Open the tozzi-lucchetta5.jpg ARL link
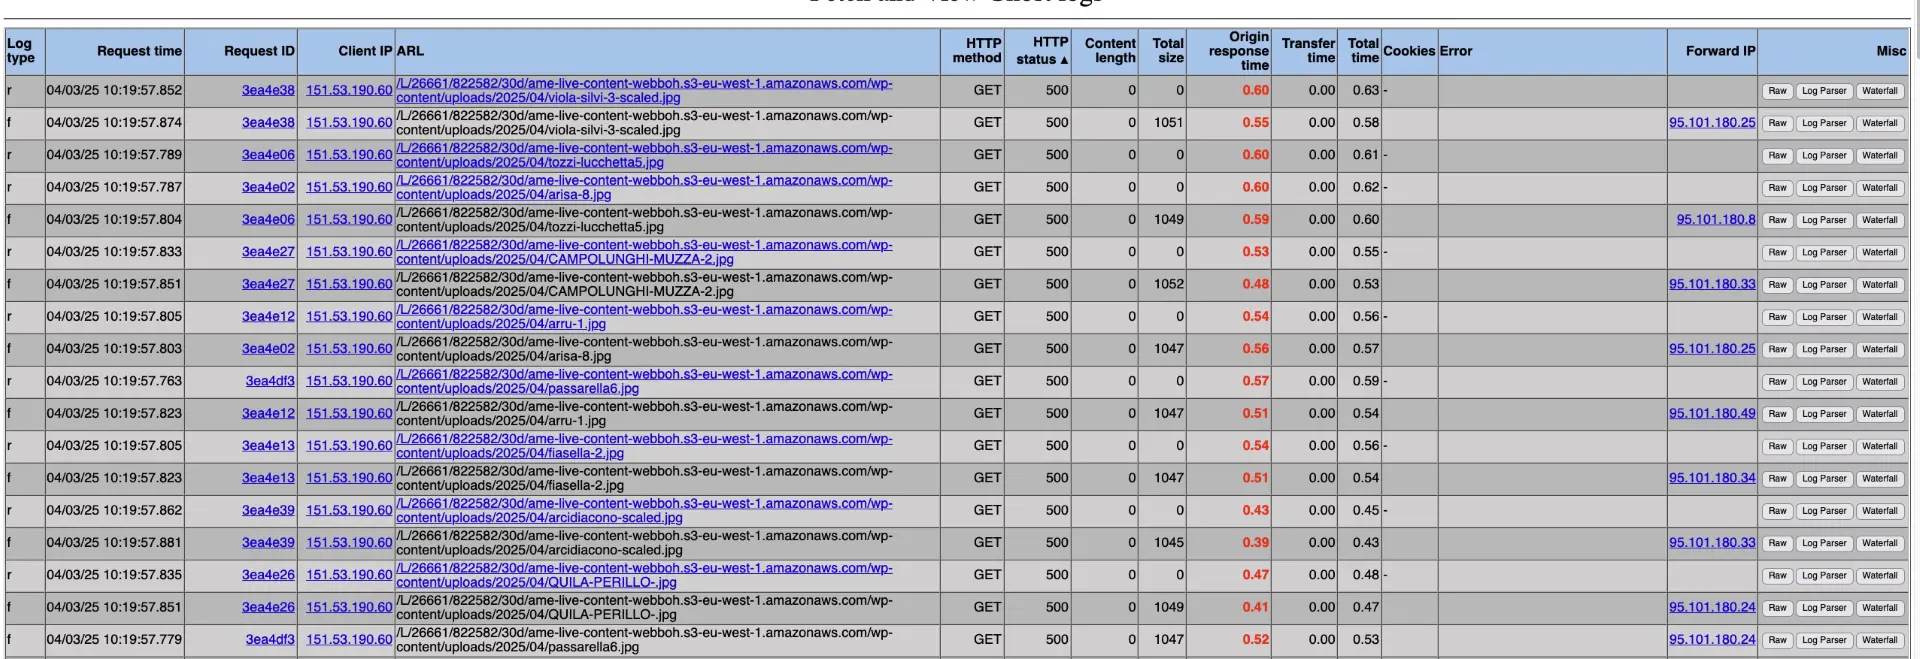Screen dimensions: 1920x659 click(644, 155)
